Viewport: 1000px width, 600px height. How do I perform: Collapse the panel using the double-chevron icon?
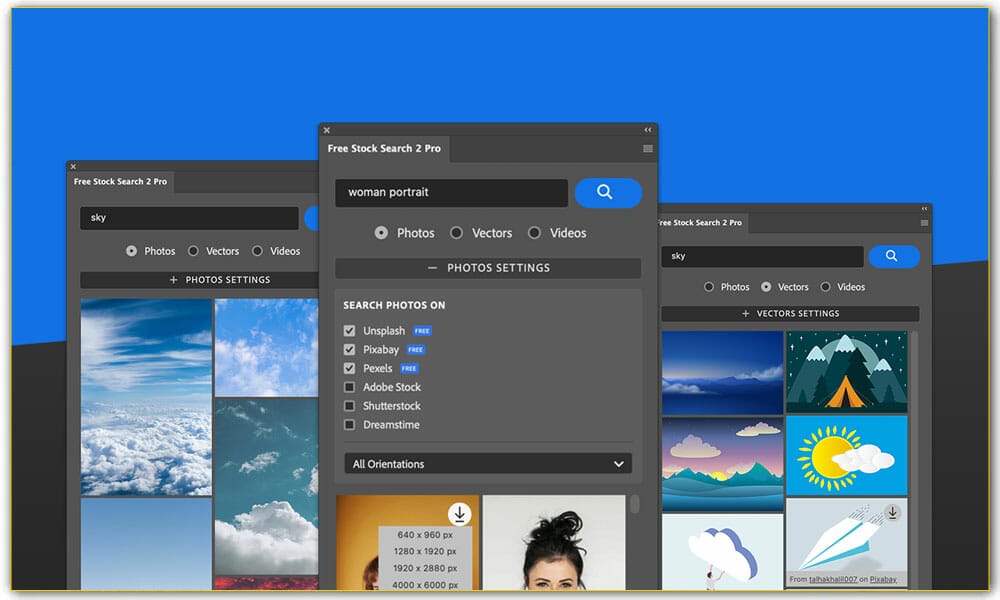647,129
